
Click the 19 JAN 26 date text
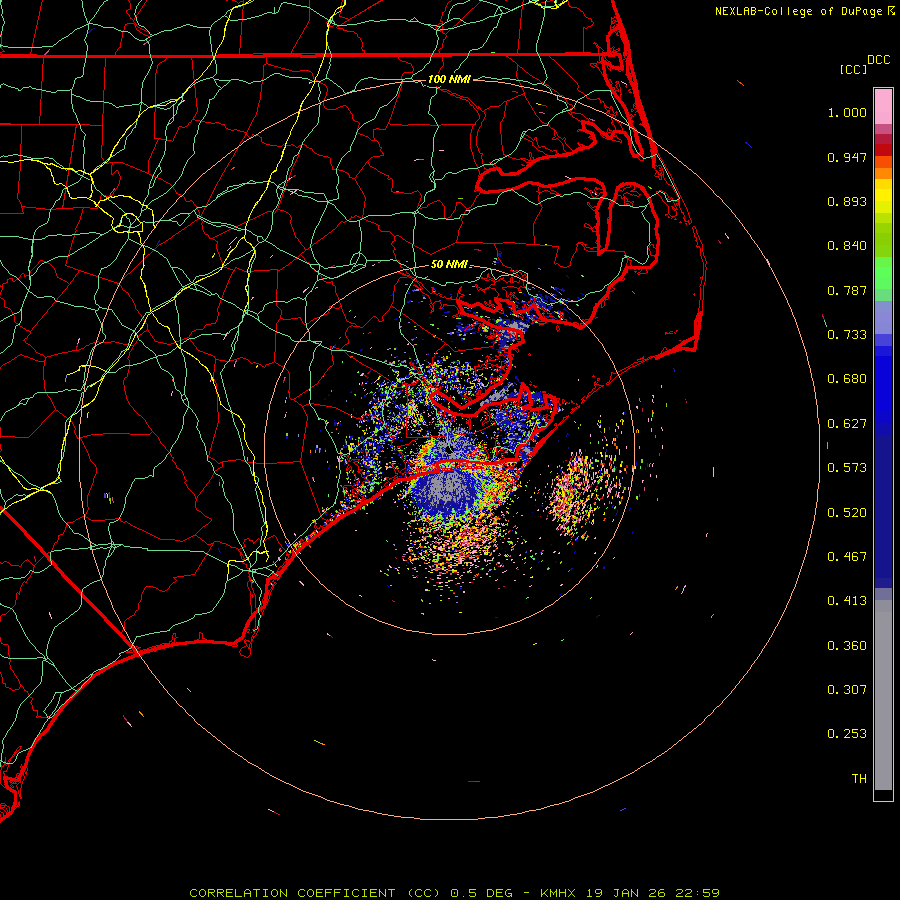click(626, 893)
